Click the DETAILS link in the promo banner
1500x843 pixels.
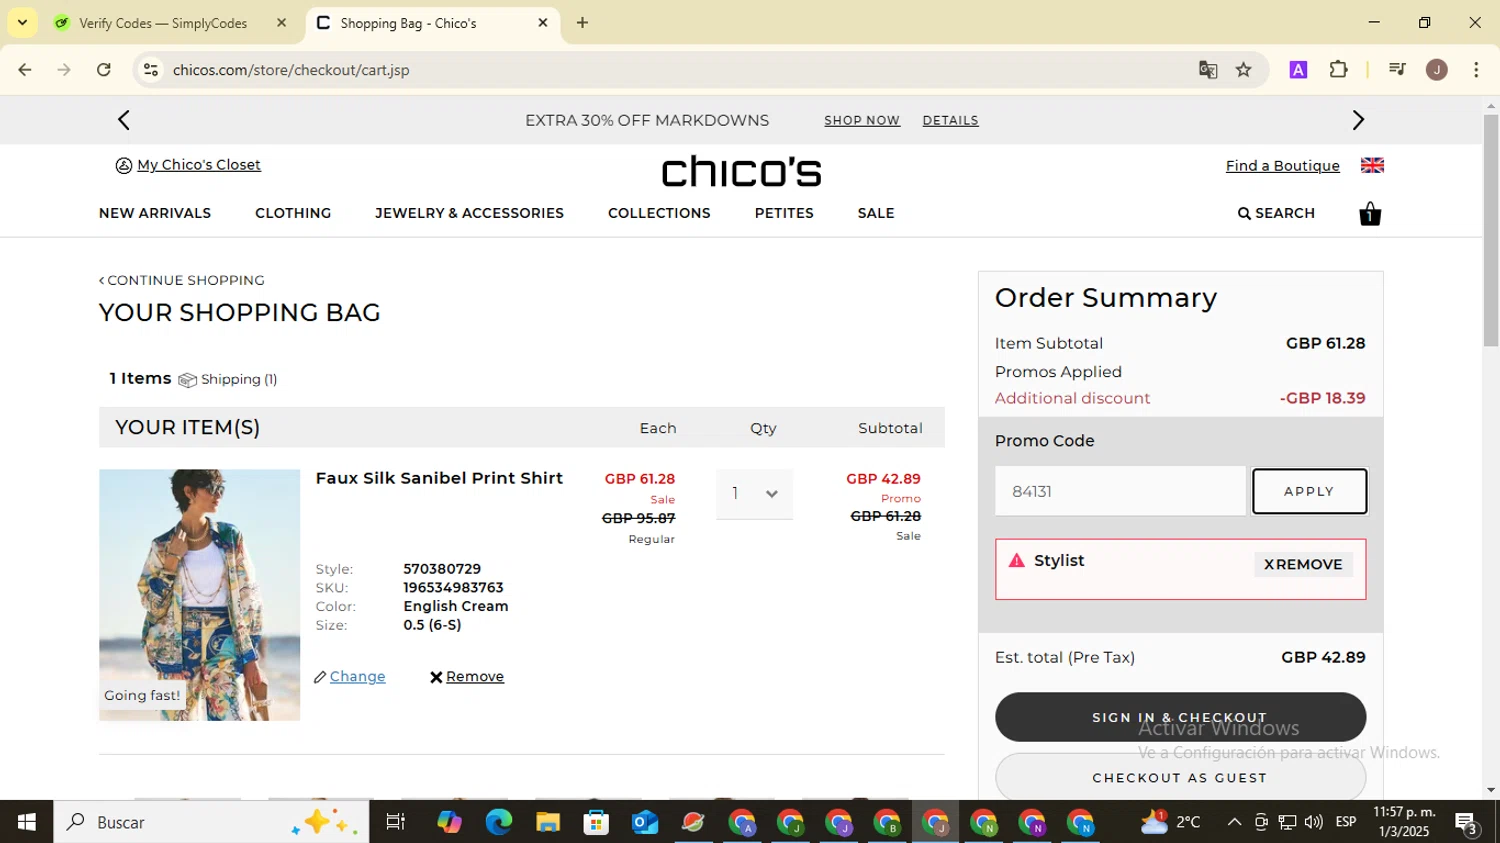tap(950, 121)
